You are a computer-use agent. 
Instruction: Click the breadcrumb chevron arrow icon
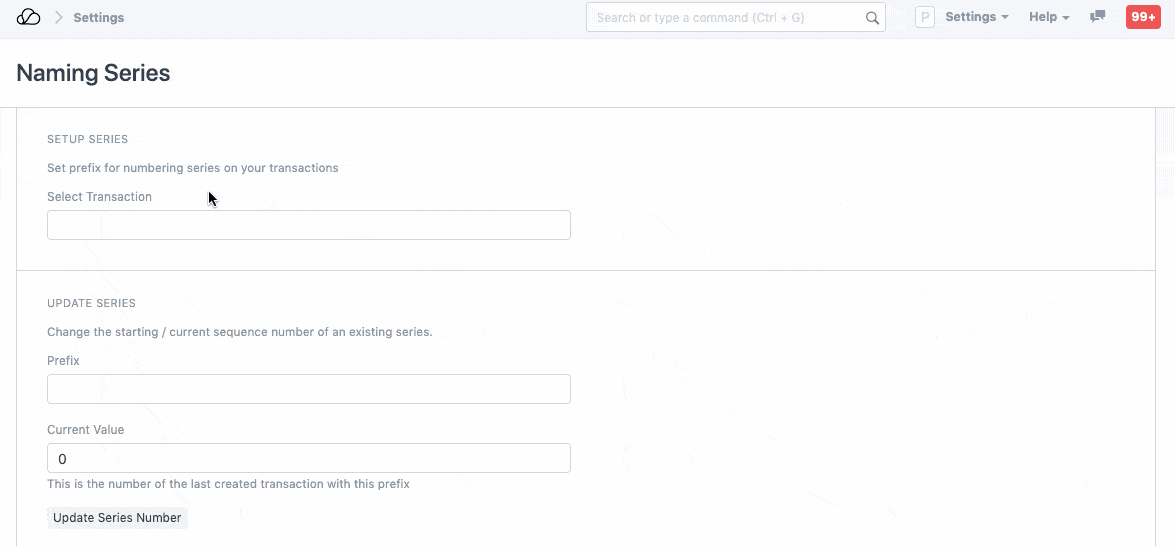pos(58,18)
